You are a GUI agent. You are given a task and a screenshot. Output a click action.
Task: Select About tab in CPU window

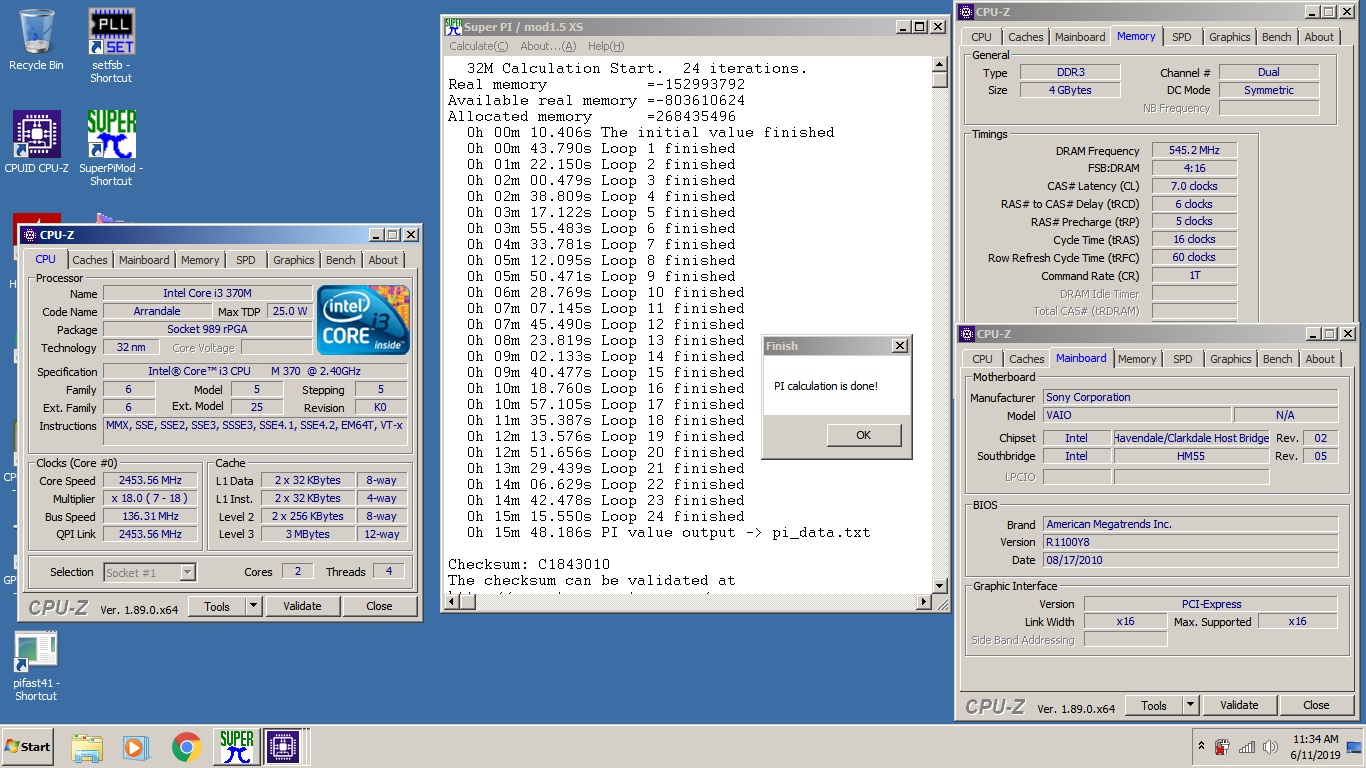[x=383, y=260]
